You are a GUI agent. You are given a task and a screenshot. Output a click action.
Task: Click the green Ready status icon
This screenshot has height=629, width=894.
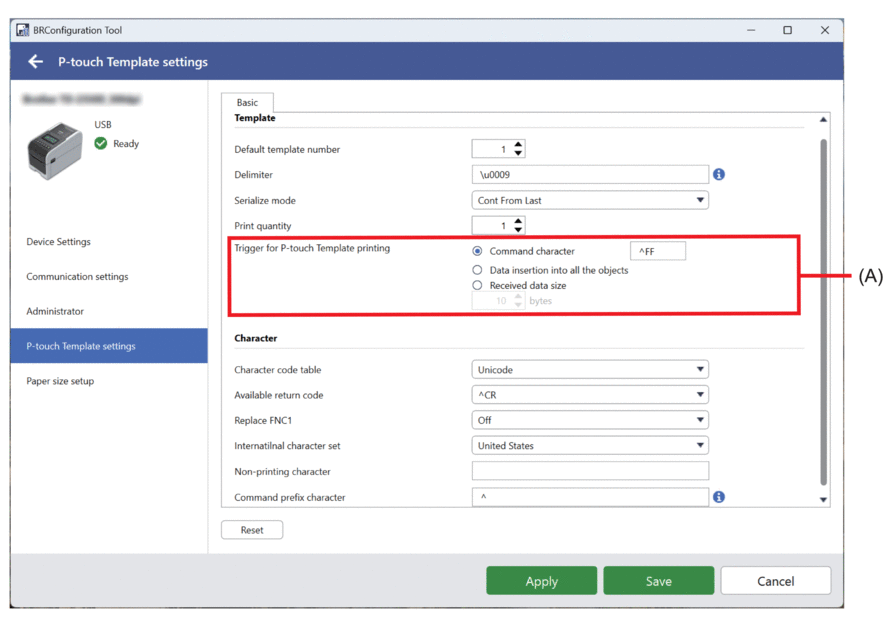pos(101,144)
